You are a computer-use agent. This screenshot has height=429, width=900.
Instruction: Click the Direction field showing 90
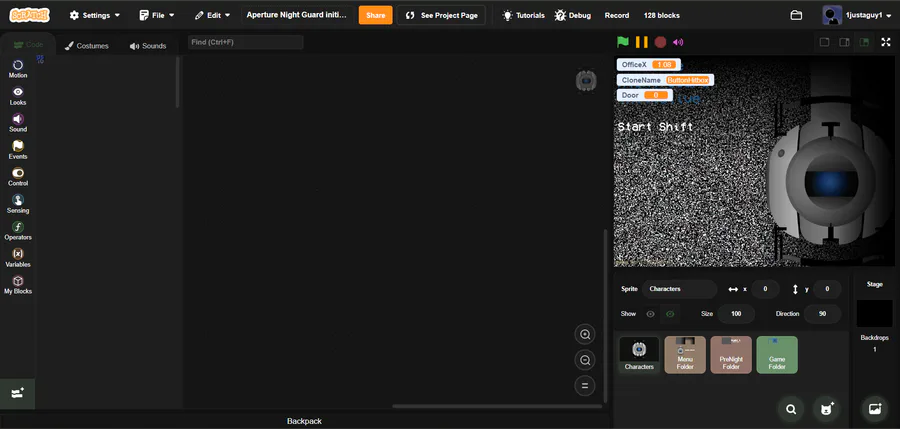point(823,314)
